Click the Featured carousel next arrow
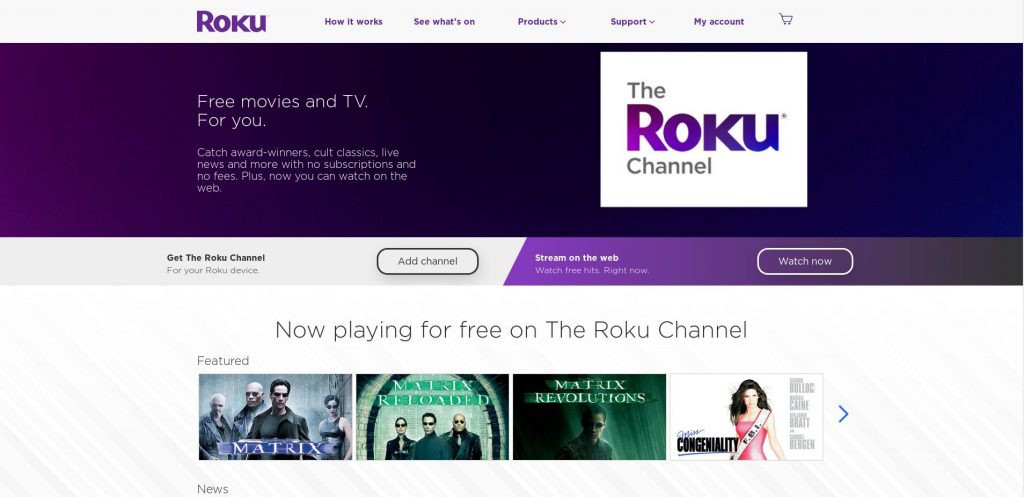1024x497 pixels. [x=843, y=413]
